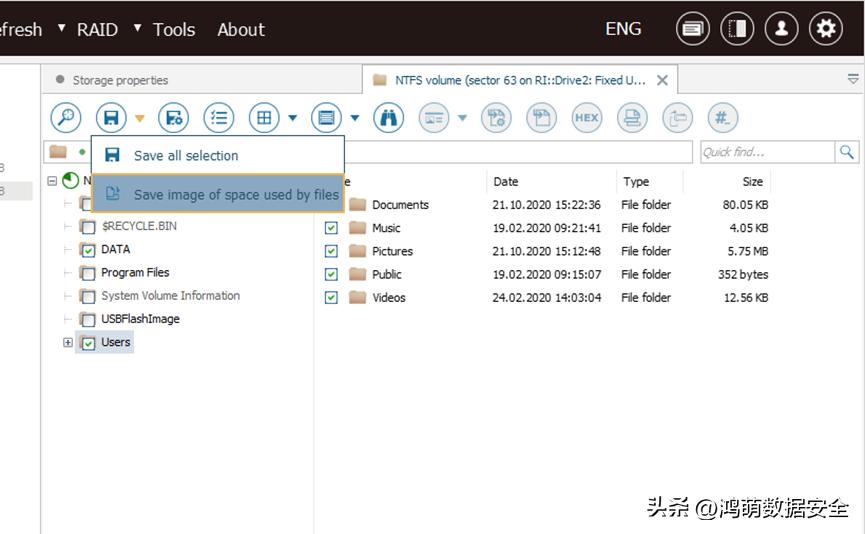Focus the Quick find input field
The height and width of the screenshot is (534, 865).
(x=767, y=152)
